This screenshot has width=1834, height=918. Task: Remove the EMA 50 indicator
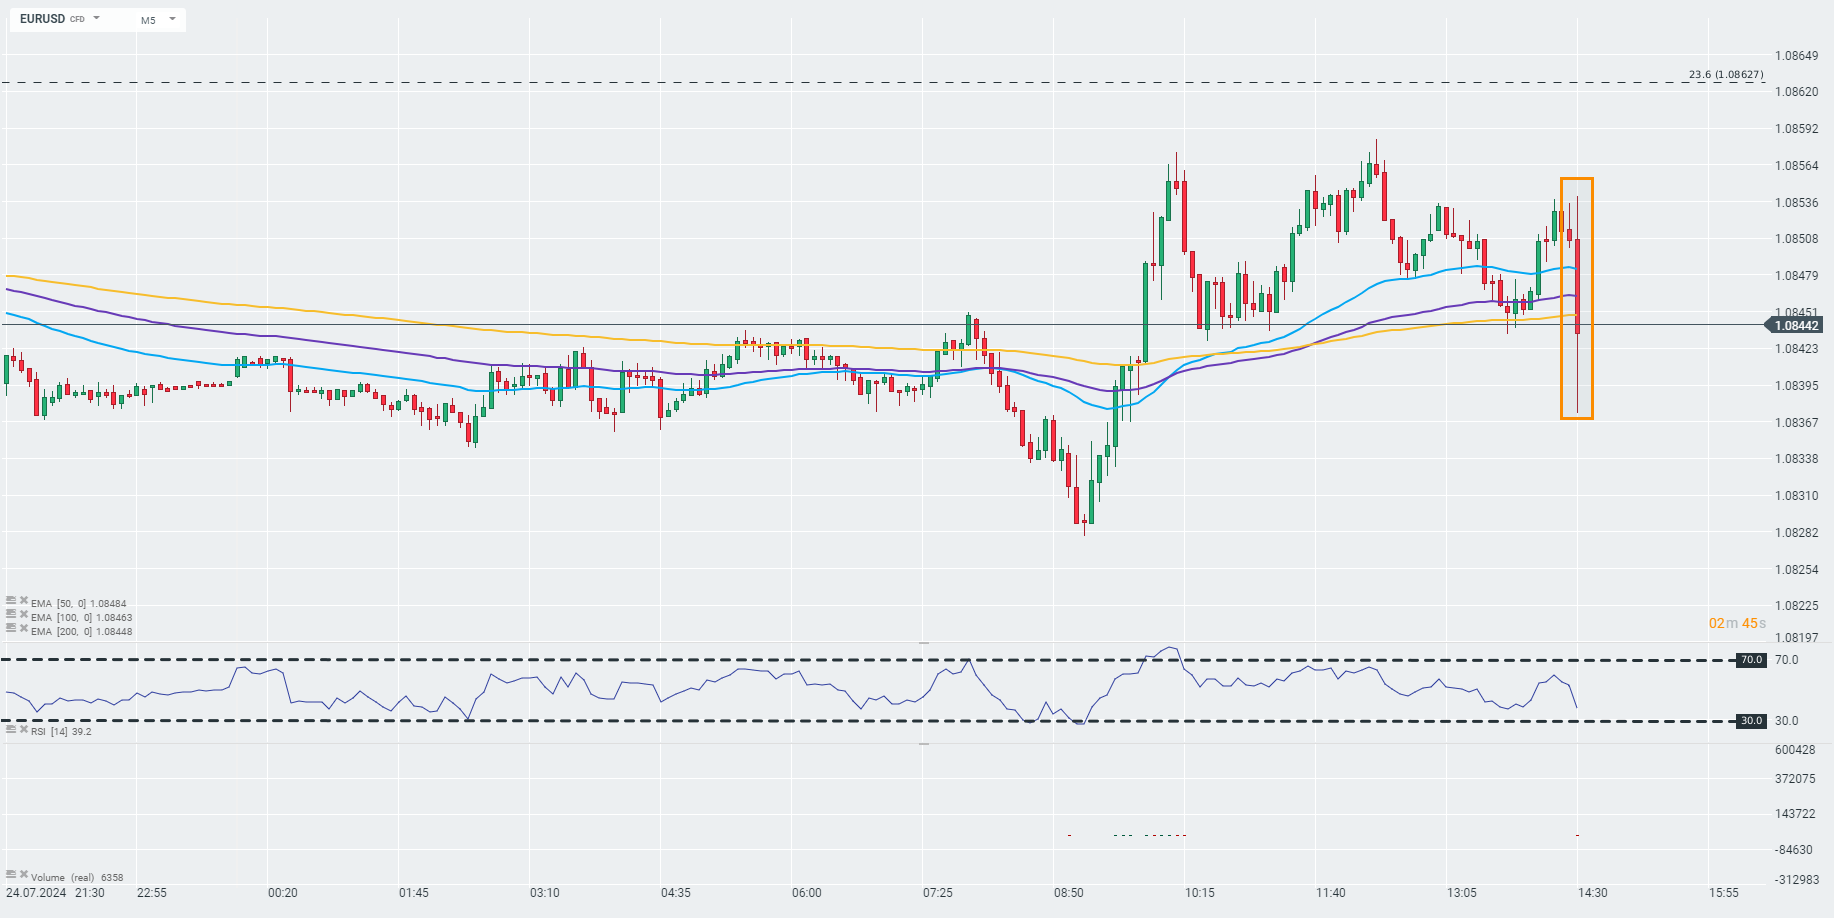23,601
